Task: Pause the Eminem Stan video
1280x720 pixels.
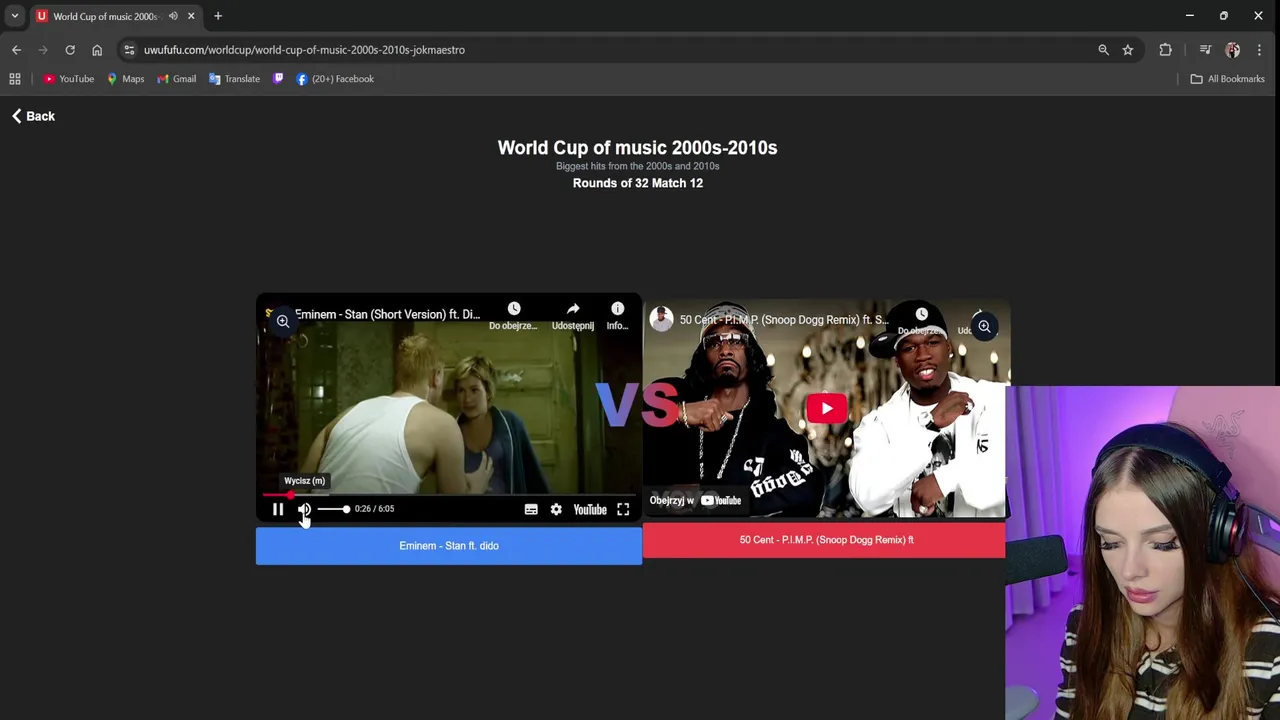Action: tap(278, 509)
